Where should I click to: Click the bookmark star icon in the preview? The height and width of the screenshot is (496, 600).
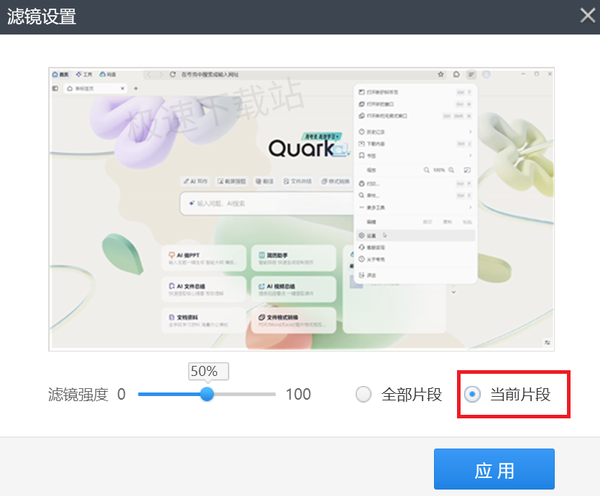pos(441,74)
